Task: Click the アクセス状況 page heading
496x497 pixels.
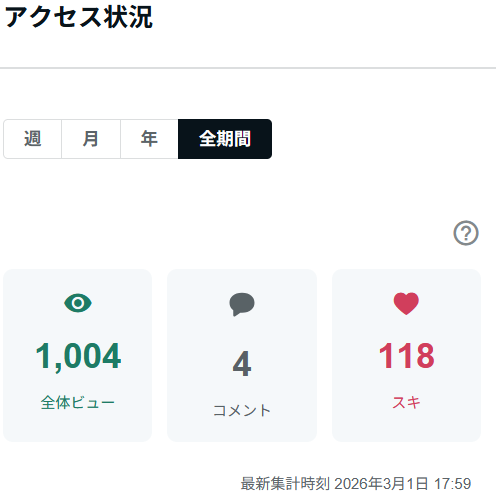Action: click(79, 17)
